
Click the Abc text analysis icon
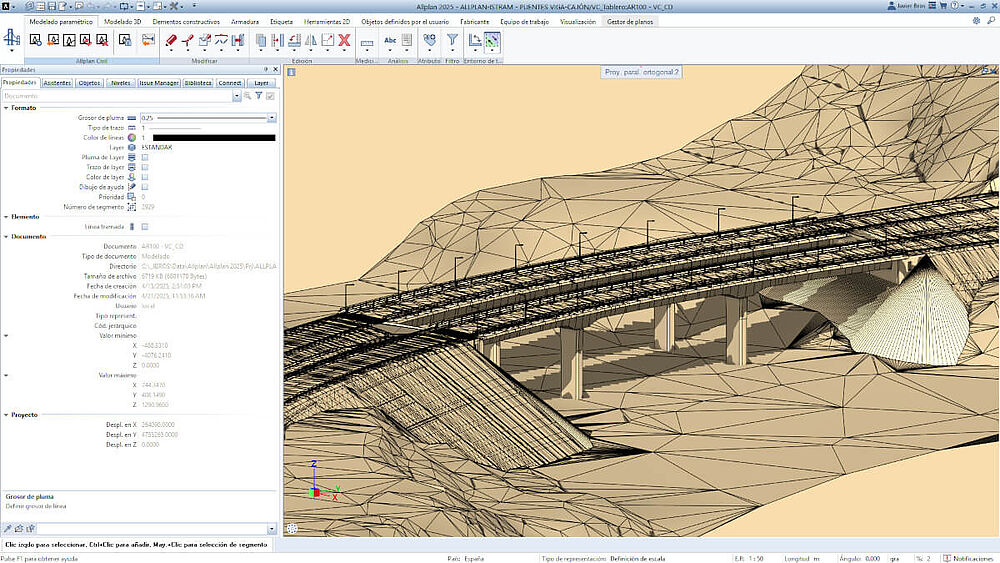coord(390,40)
